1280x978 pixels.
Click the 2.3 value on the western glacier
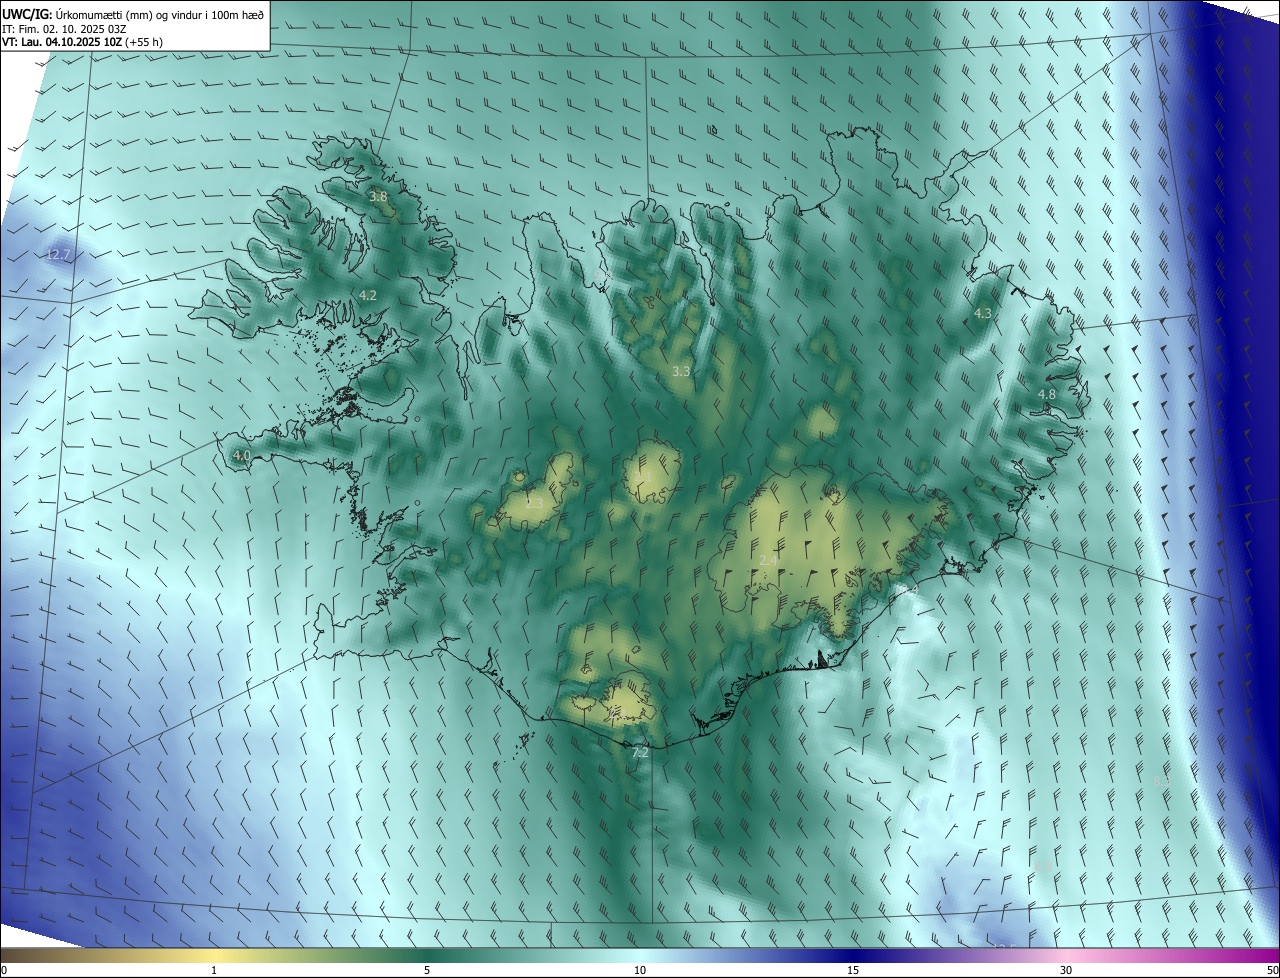(x=534, y=503)
